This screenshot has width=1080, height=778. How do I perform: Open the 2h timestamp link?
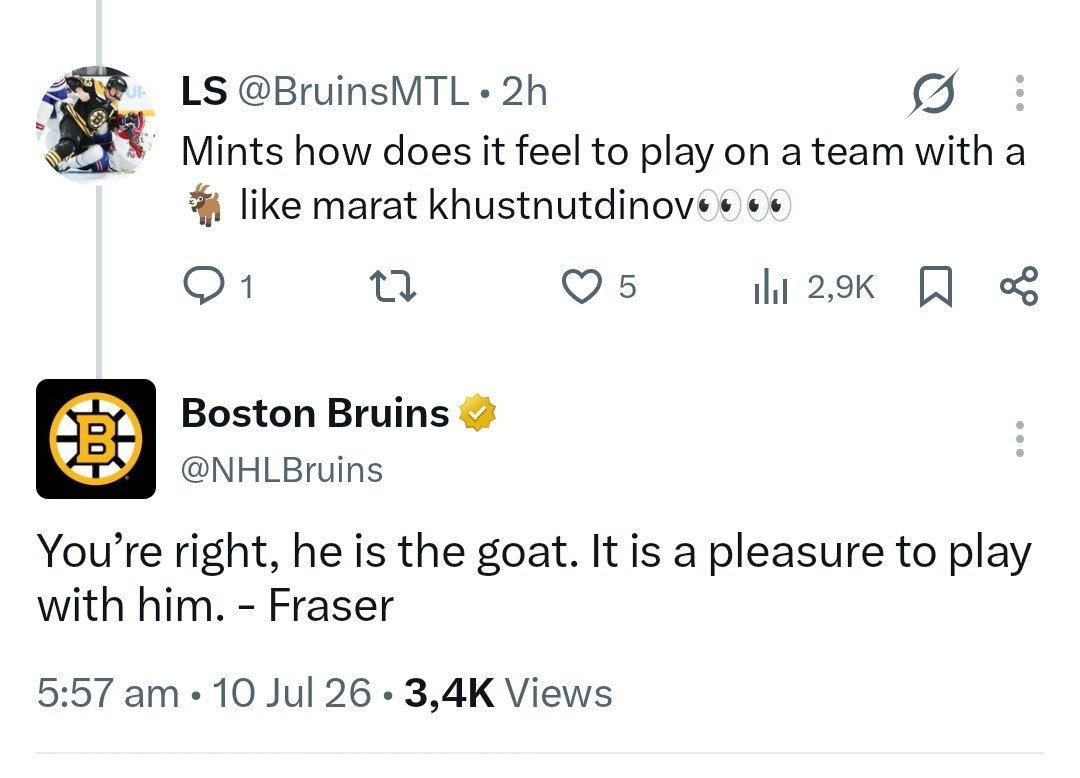(524, 92)
